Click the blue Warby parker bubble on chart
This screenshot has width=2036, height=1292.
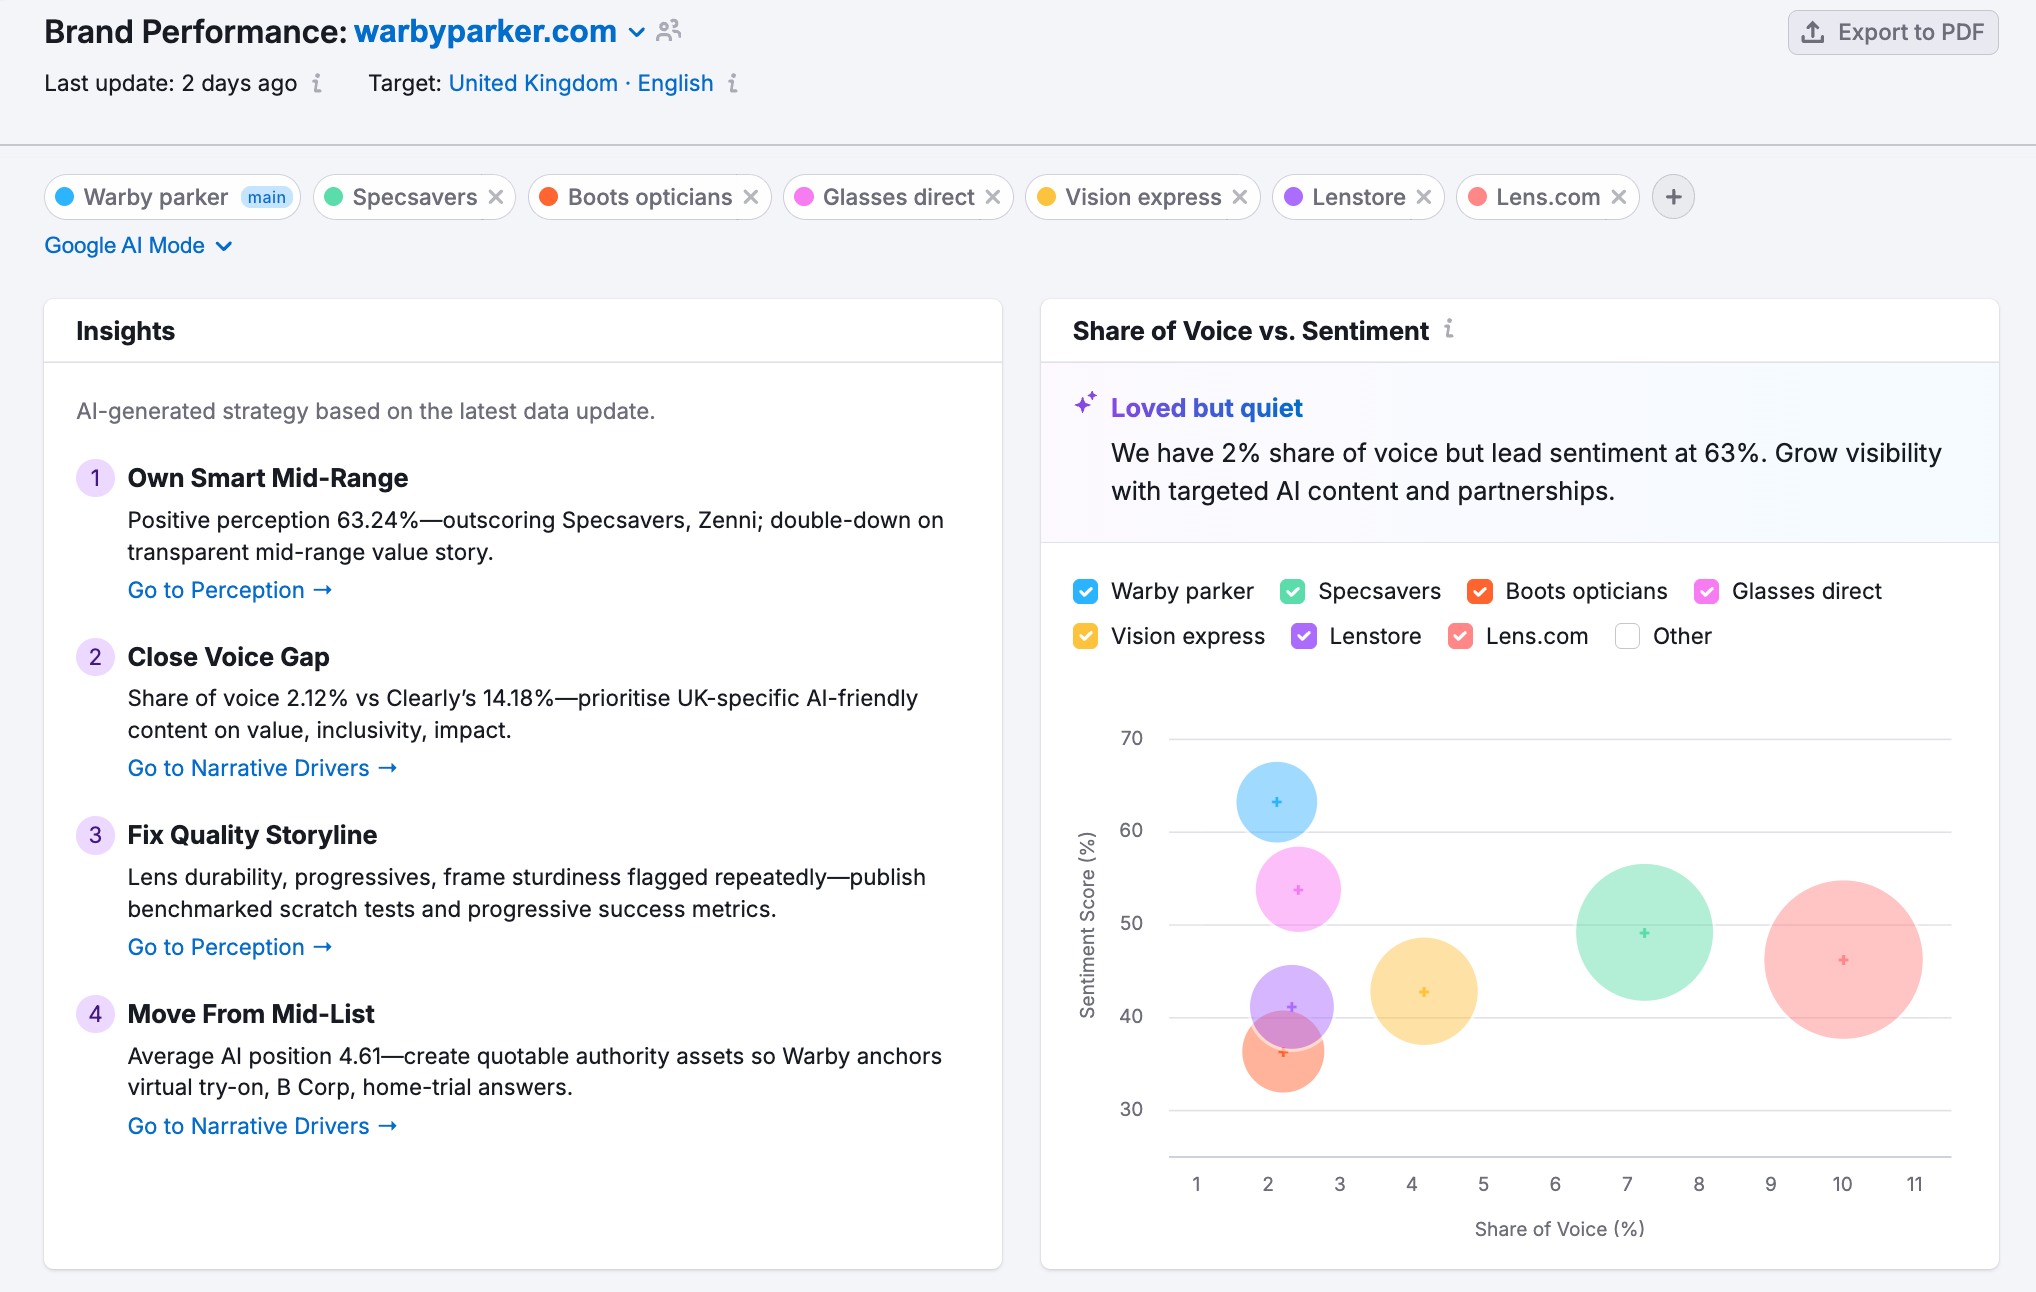pyautogui.click(x=1276, y=801)
